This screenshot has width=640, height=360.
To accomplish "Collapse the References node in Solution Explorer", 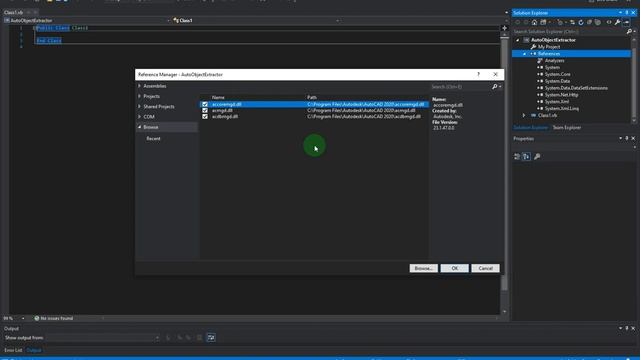I will pyautogui.click(x=525, y=54).
